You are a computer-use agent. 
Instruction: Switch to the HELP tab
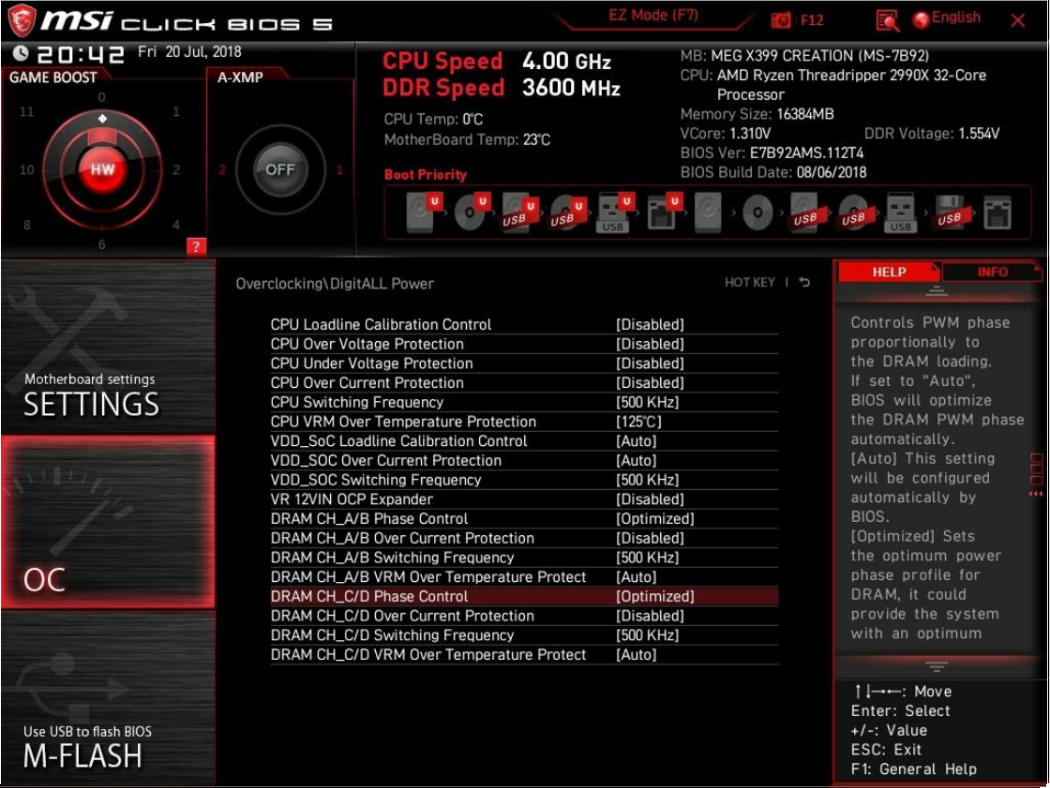889,272
